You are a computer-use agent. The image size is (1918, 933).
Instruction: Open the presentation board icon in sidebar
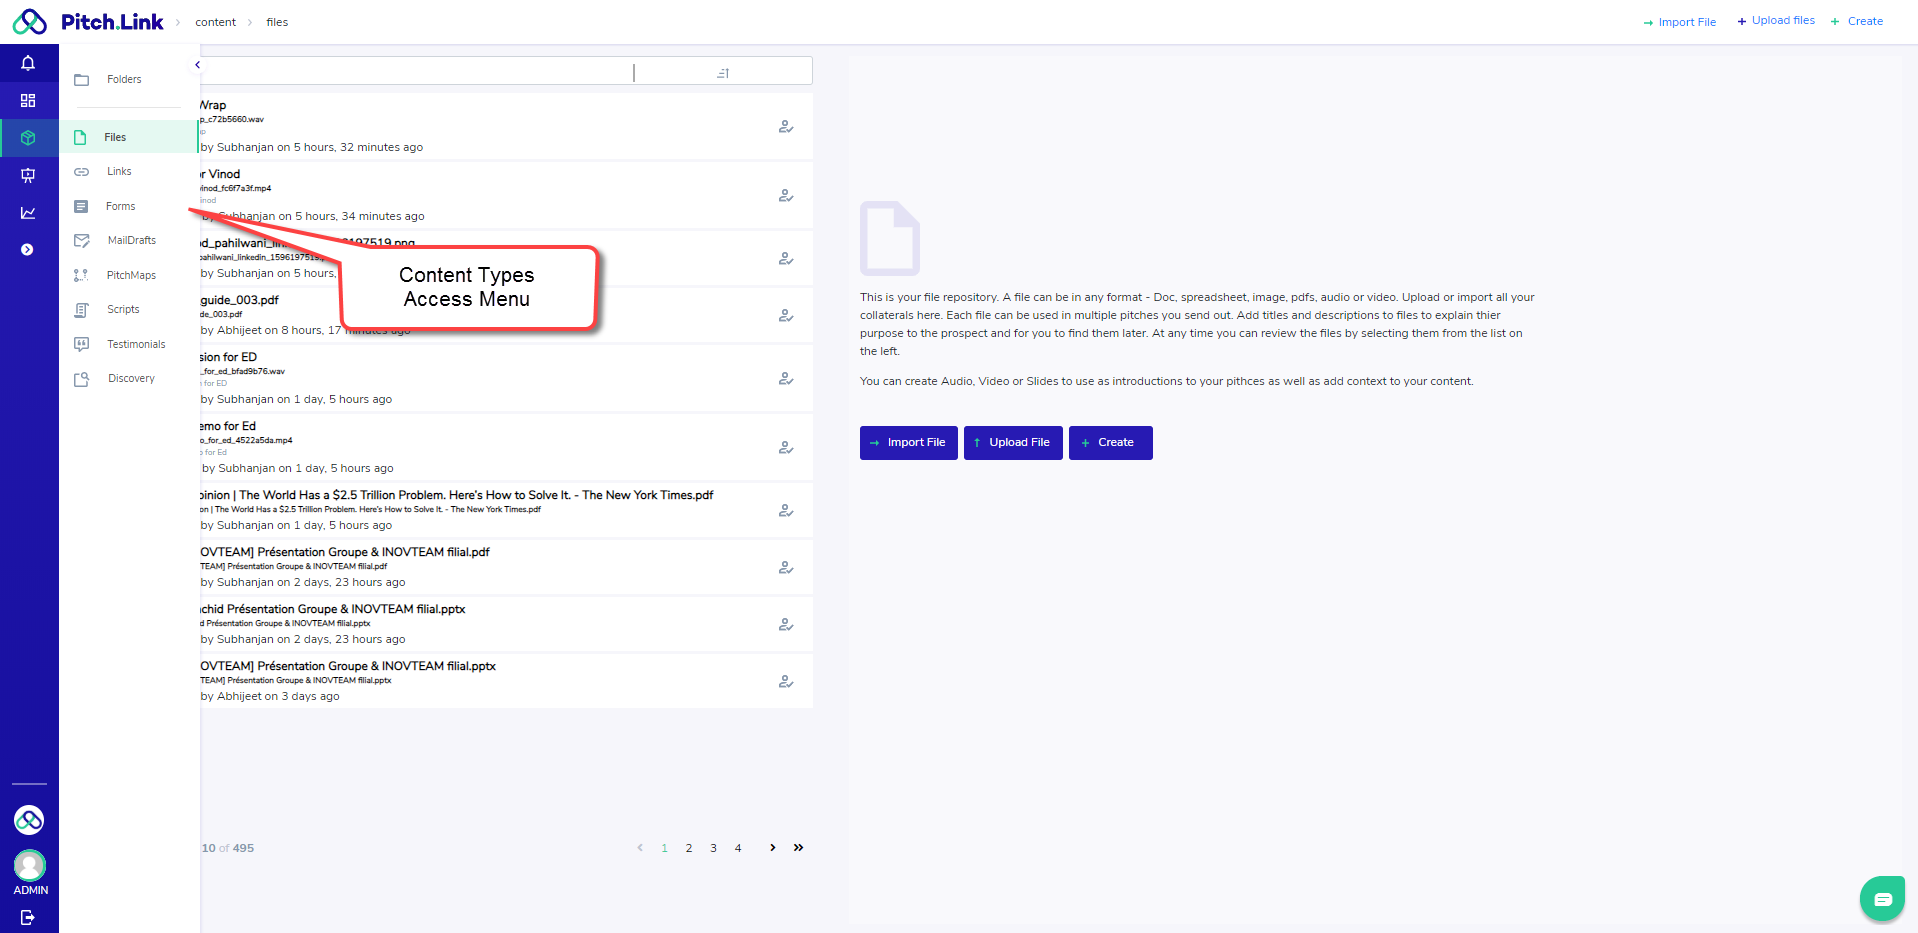pos(28,176)
